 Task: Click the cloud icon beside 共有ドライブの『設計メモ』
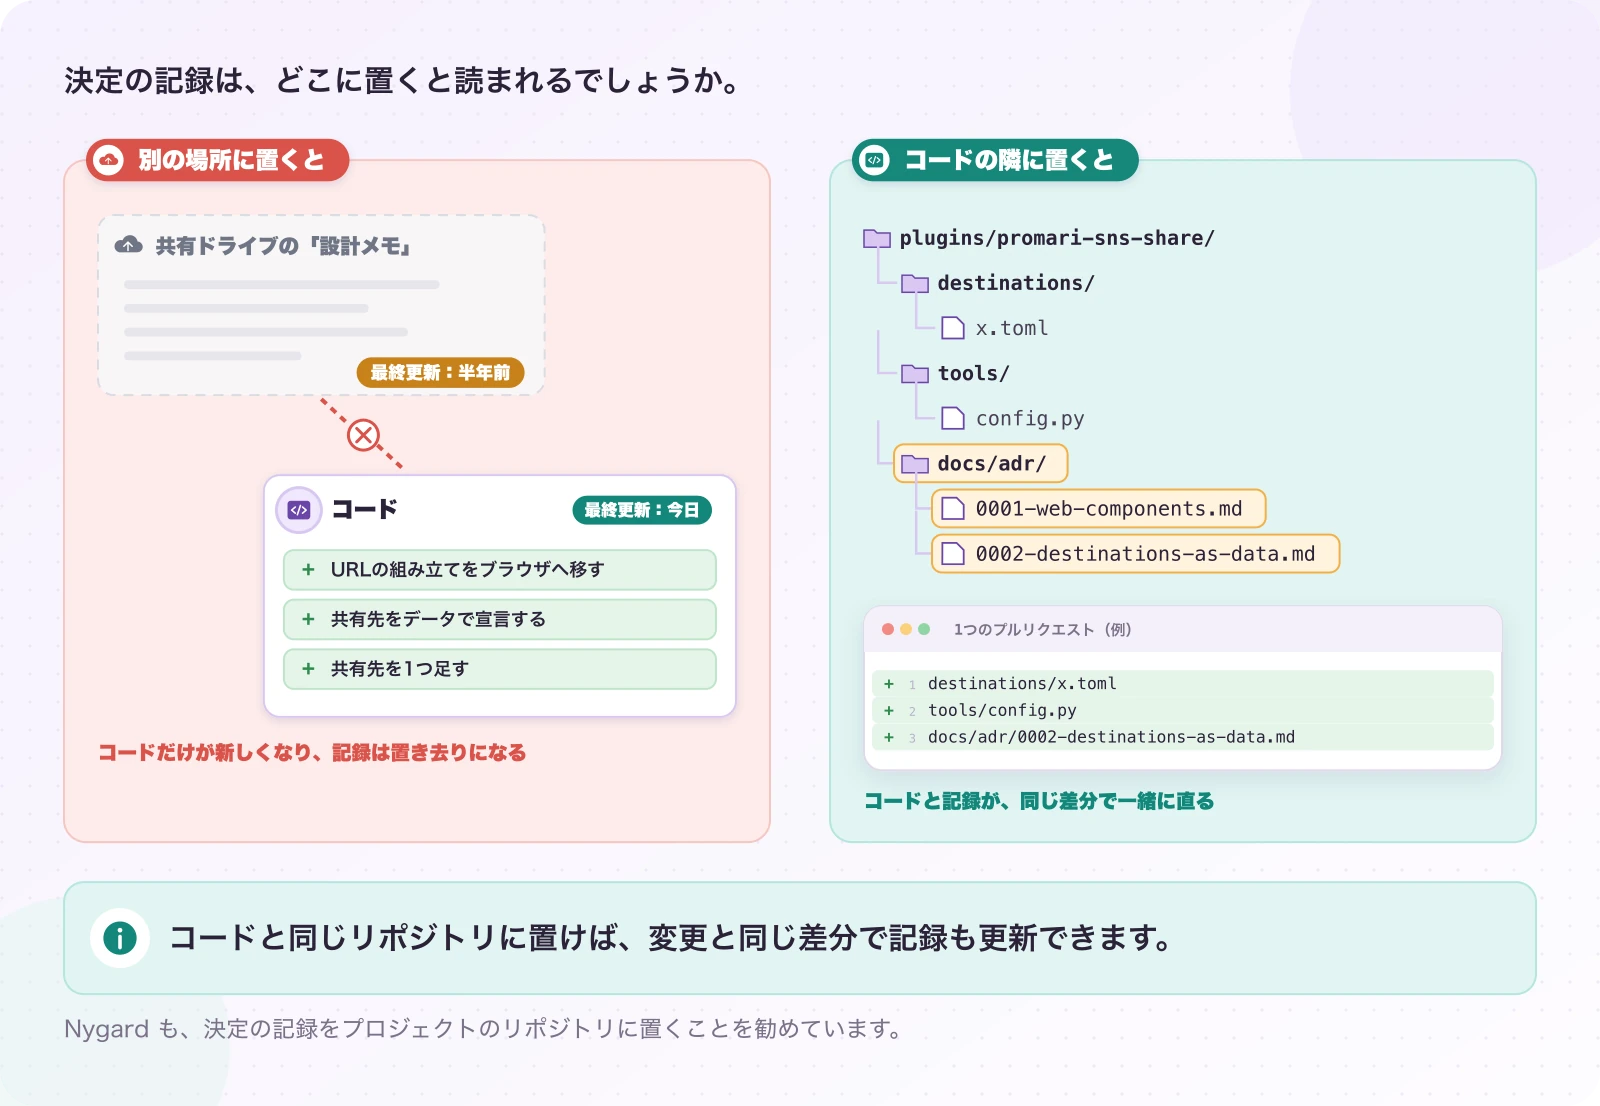pyautogui.click(x=129, y=245)
